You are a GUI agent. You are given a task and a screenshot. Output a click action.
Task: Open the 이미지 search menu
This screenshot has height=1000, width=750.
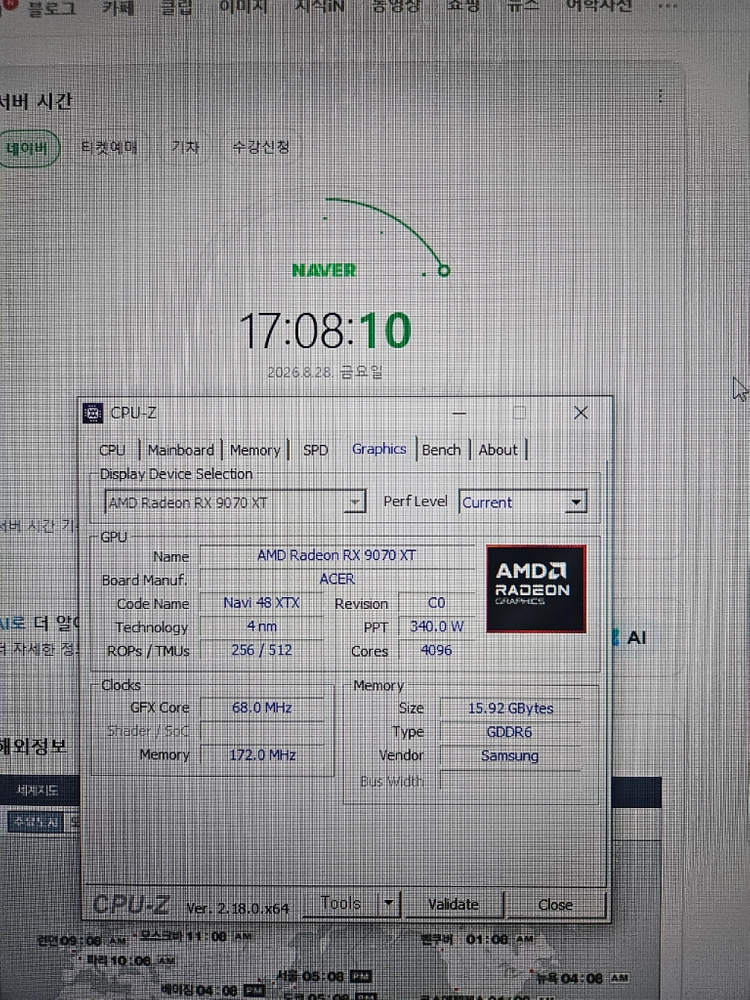pyautogui.click(x=243, y=8)
